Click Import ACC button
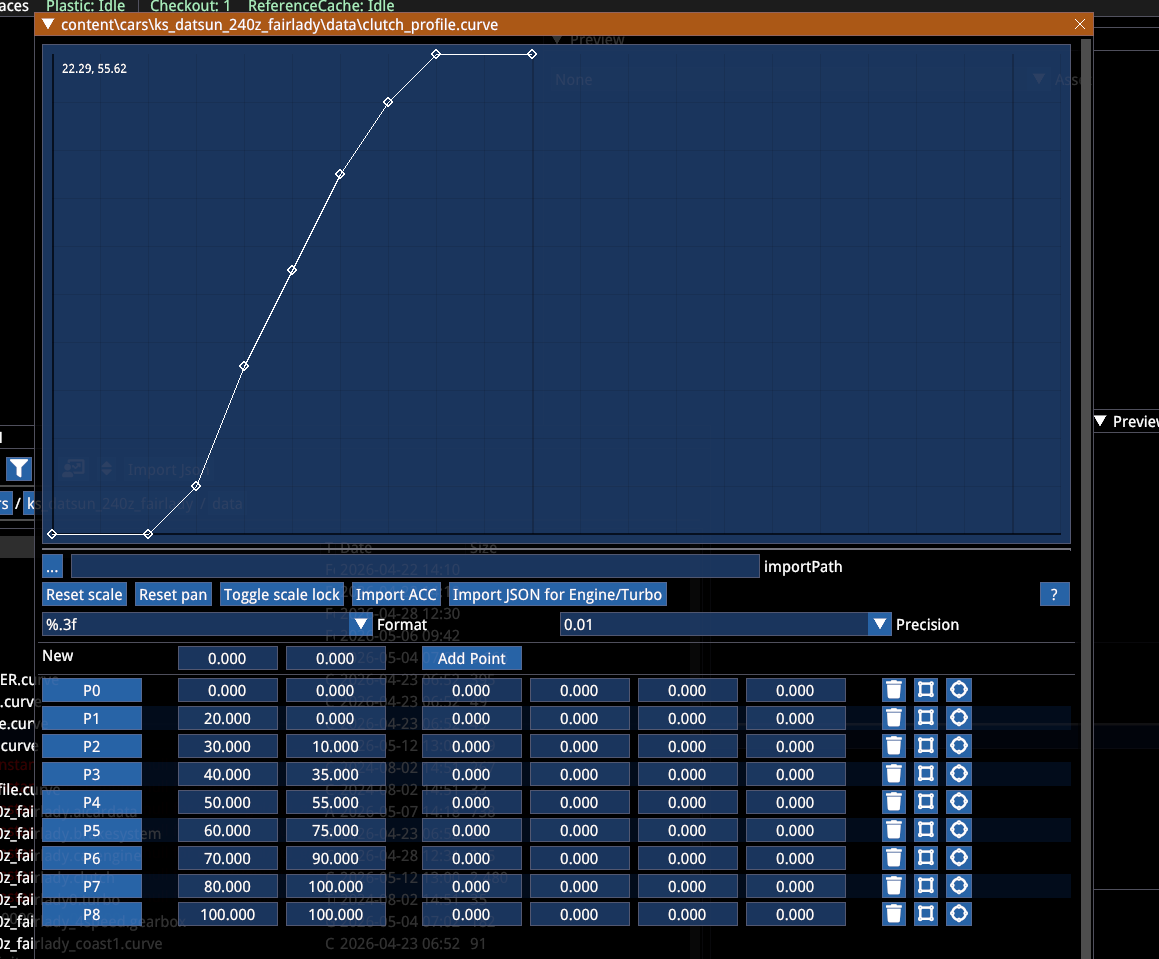Image resolution: width=1159 pixels, height=959 pixels. click(x=396, y=594)
